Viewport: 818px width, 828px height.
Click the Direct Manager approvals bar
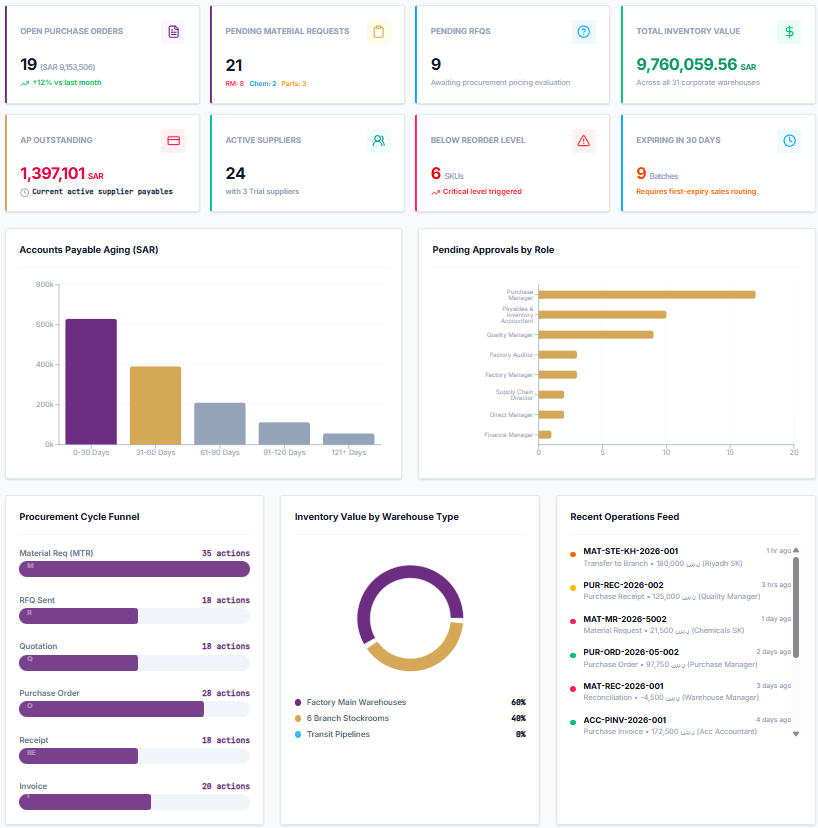pyautogui.click(x=551, y=415)
